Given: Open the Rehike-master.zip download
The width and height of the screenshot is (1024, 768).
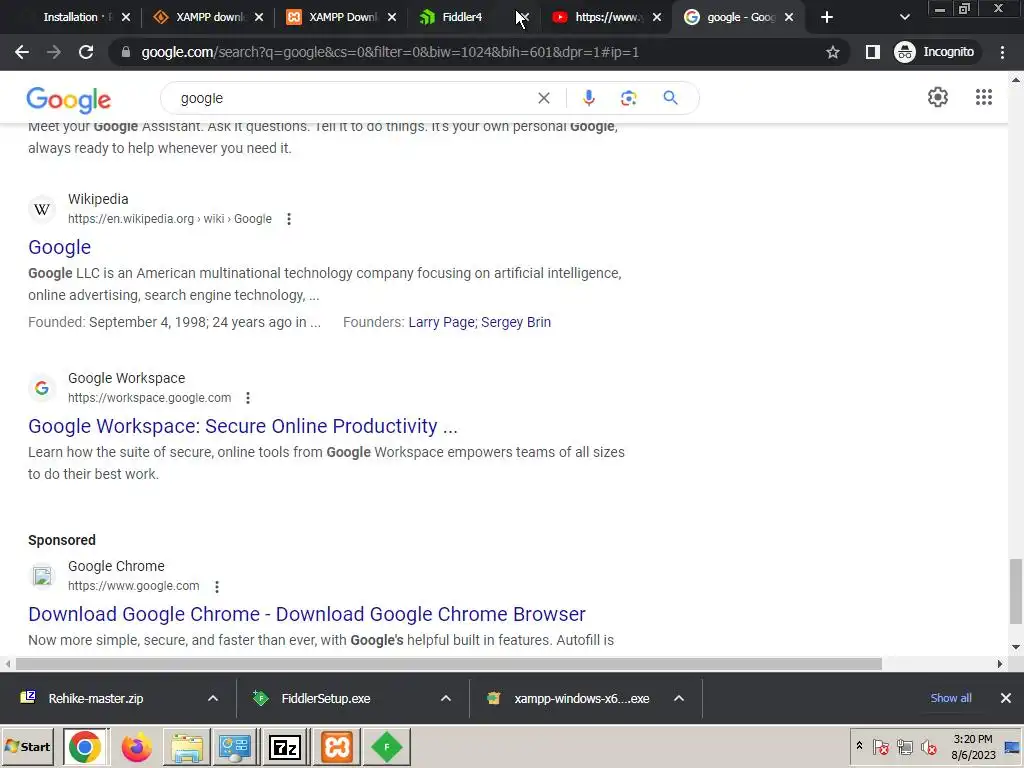Looking at the screenshot, I should [x=95, y=698].
